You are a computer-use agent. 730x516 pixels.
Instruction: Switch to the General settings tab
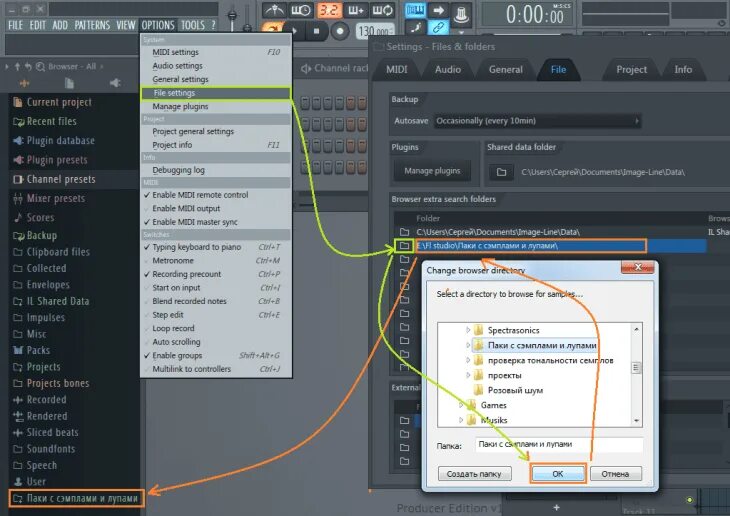point(506,70)
